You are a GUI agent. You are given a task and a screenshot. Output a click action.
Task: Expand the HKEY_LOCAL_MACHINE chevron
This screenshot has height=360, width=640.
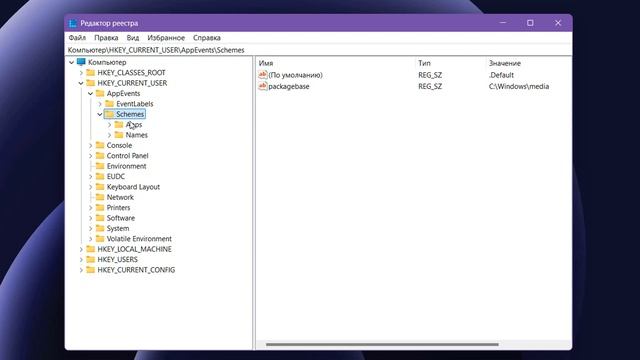click(x=81, y=249)
